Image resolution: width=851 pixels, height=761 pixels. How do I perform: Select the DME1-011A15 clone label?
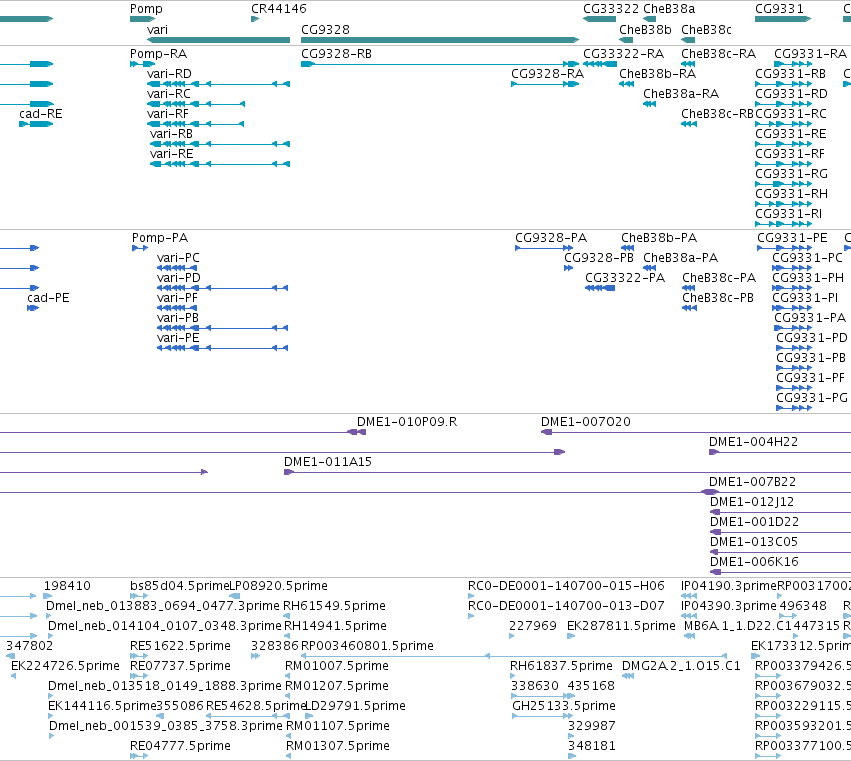pyautogui.click(x=327, y=462)
